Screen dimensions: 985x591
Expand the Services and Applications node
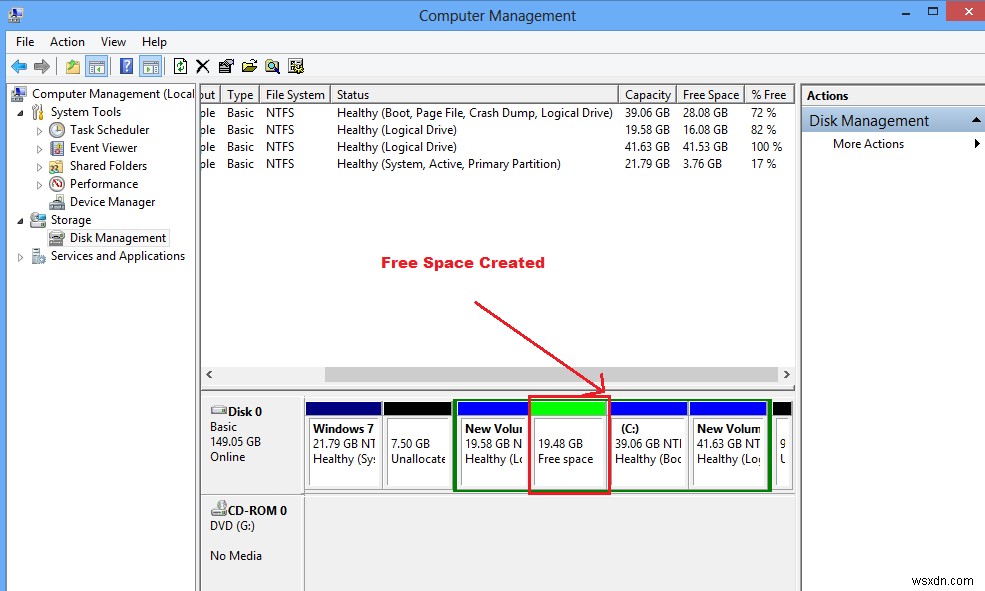18,256
